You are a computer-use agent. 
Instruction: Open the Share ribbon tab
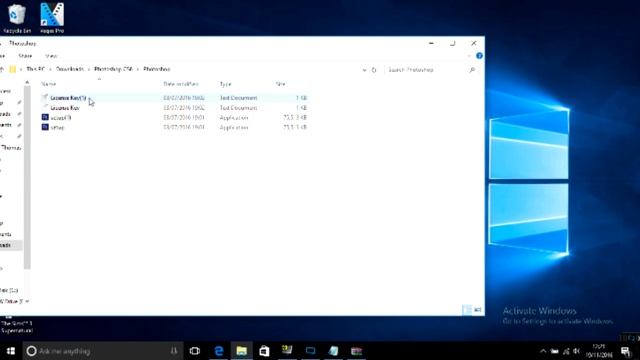[25, 56]
